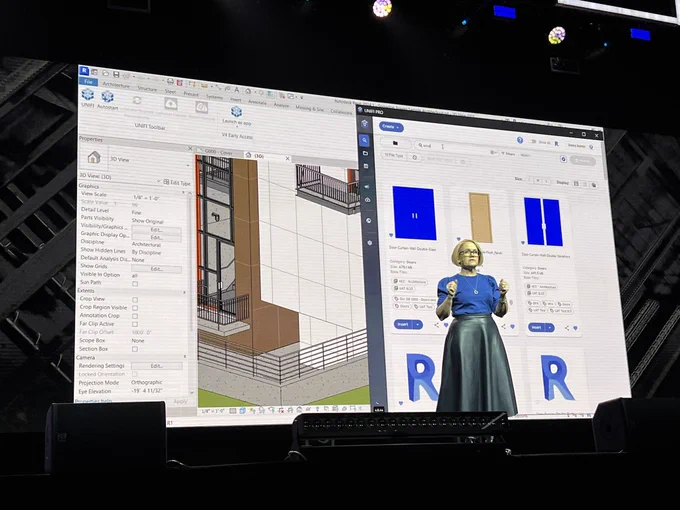Click Insert on Double-Glass curtain wall door
The width and height of the screenshot is (680, 510).
pyautogui.click(x=403, y=324)
